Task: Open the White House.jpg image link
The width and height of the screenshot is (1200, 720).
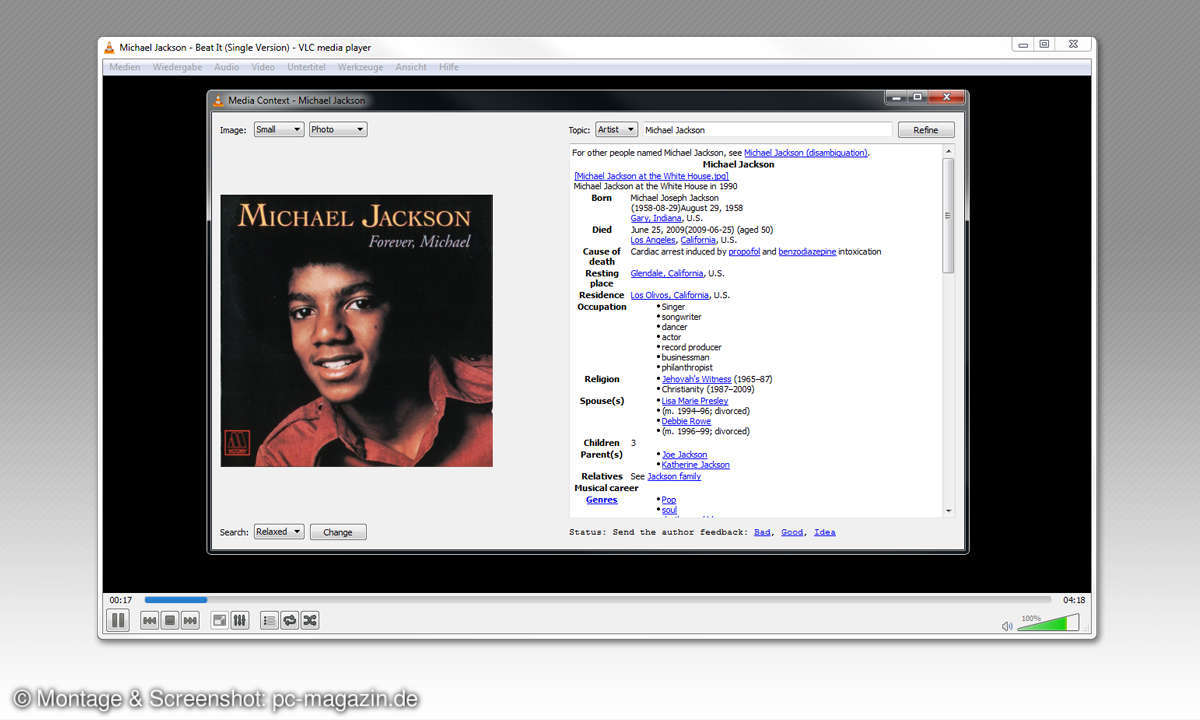Action: pyautogui.click(x=651, y=176)
